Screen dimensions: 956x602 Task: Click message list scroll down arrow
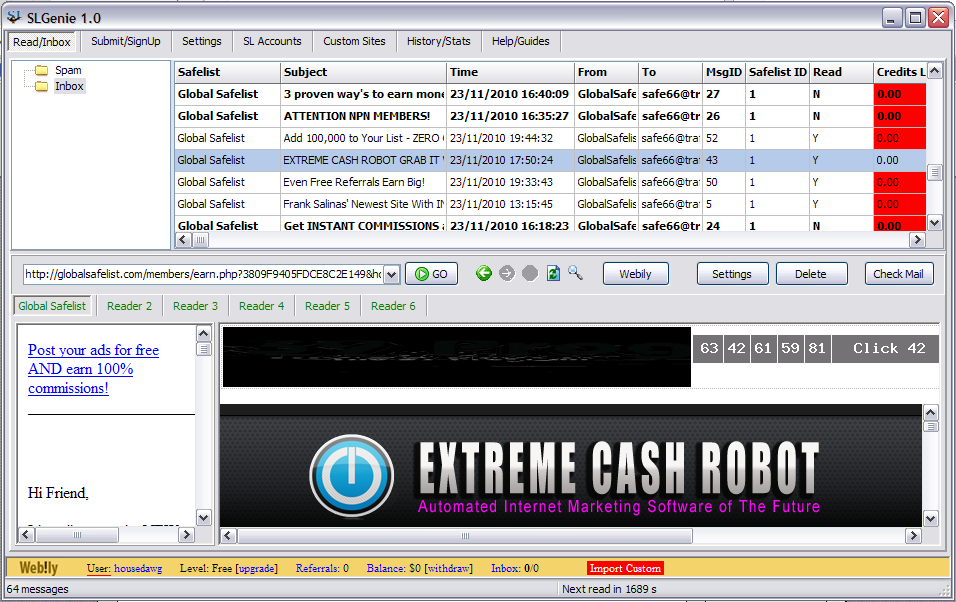pos(934,223)
